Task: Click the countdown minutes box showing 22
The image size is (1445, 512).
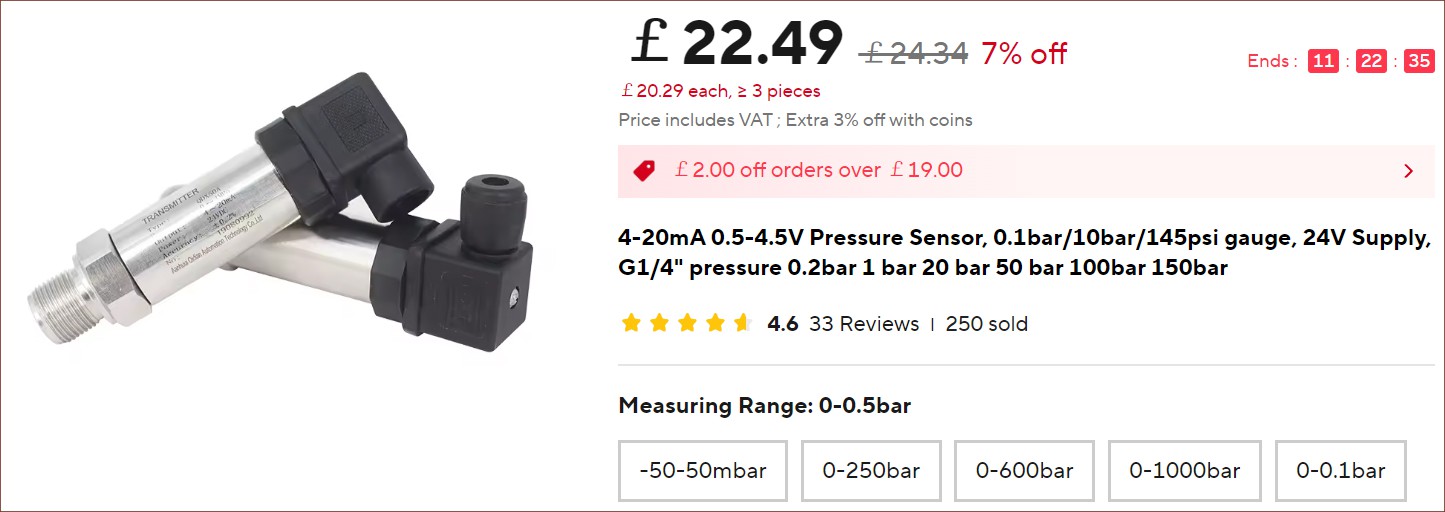Action: point(1371,61)
